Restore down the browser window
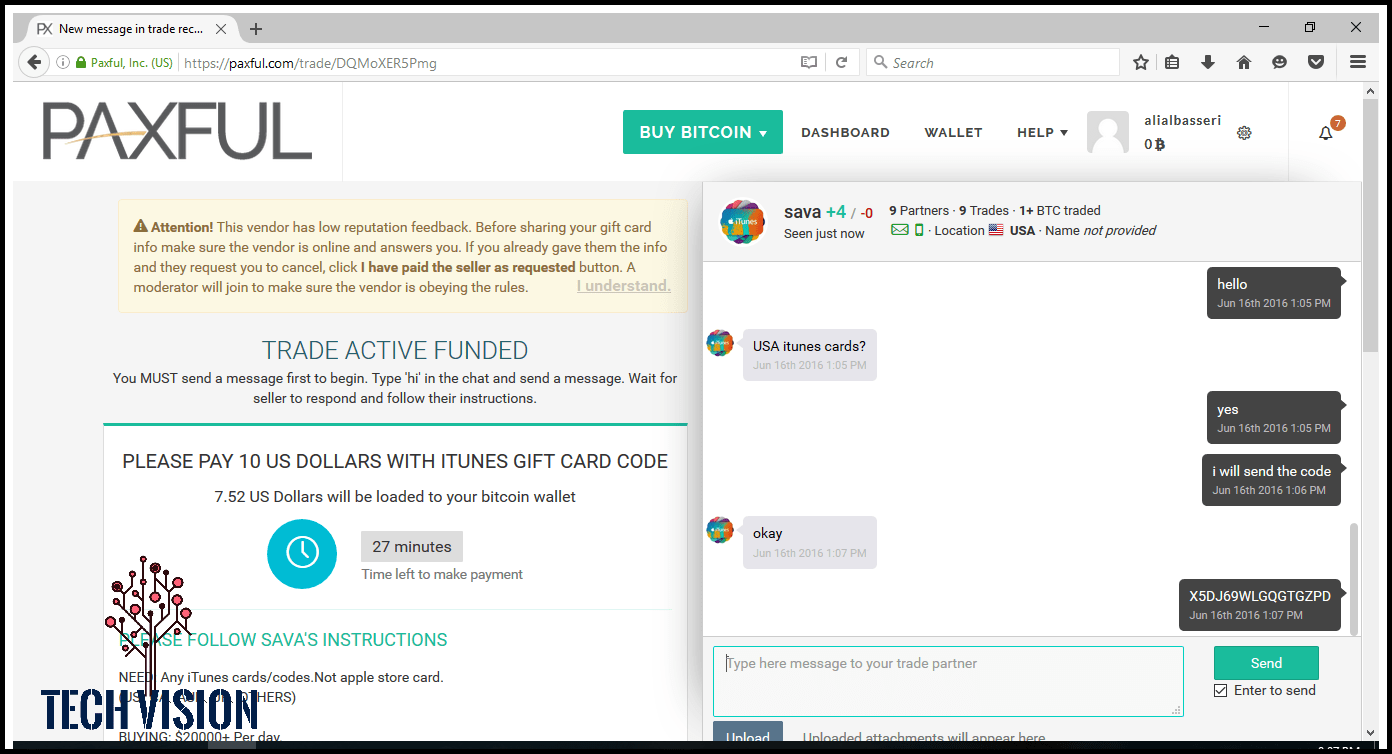Image resolution: width=1392 pixels, height=754 pixels. [x=1310, y=27]
